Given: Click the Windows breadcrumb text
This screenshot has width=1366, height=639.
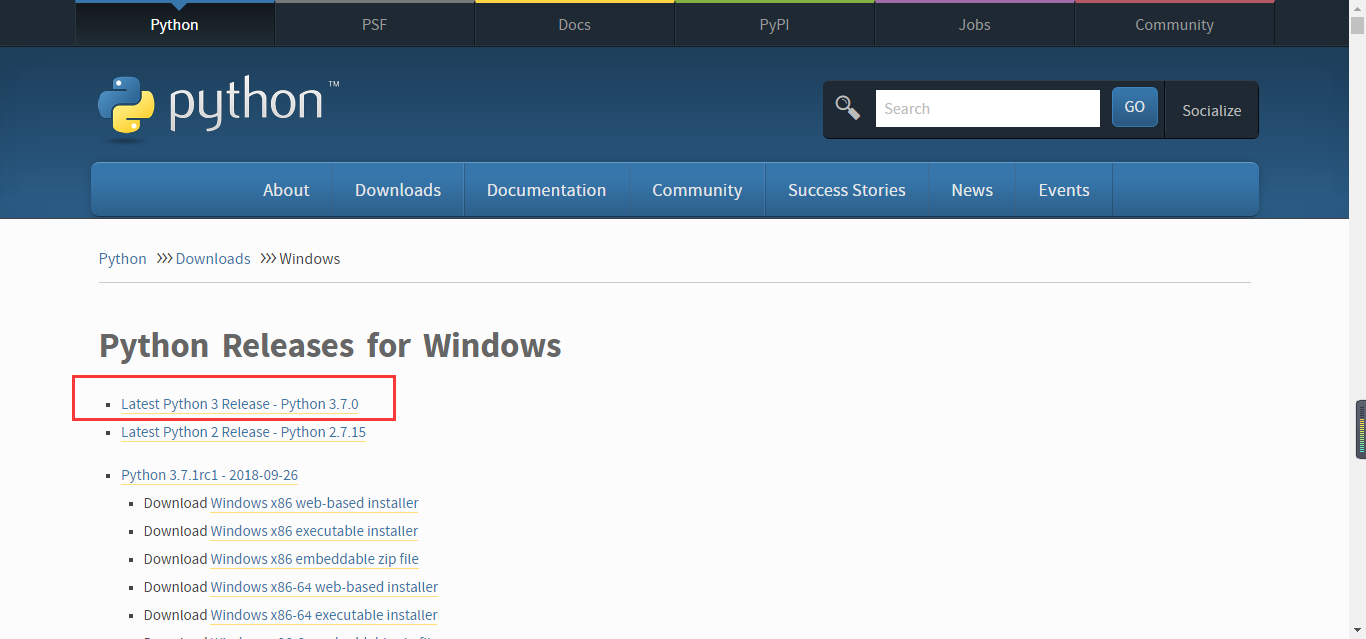Looking at the screenshot, I should [x=310, y=259].
